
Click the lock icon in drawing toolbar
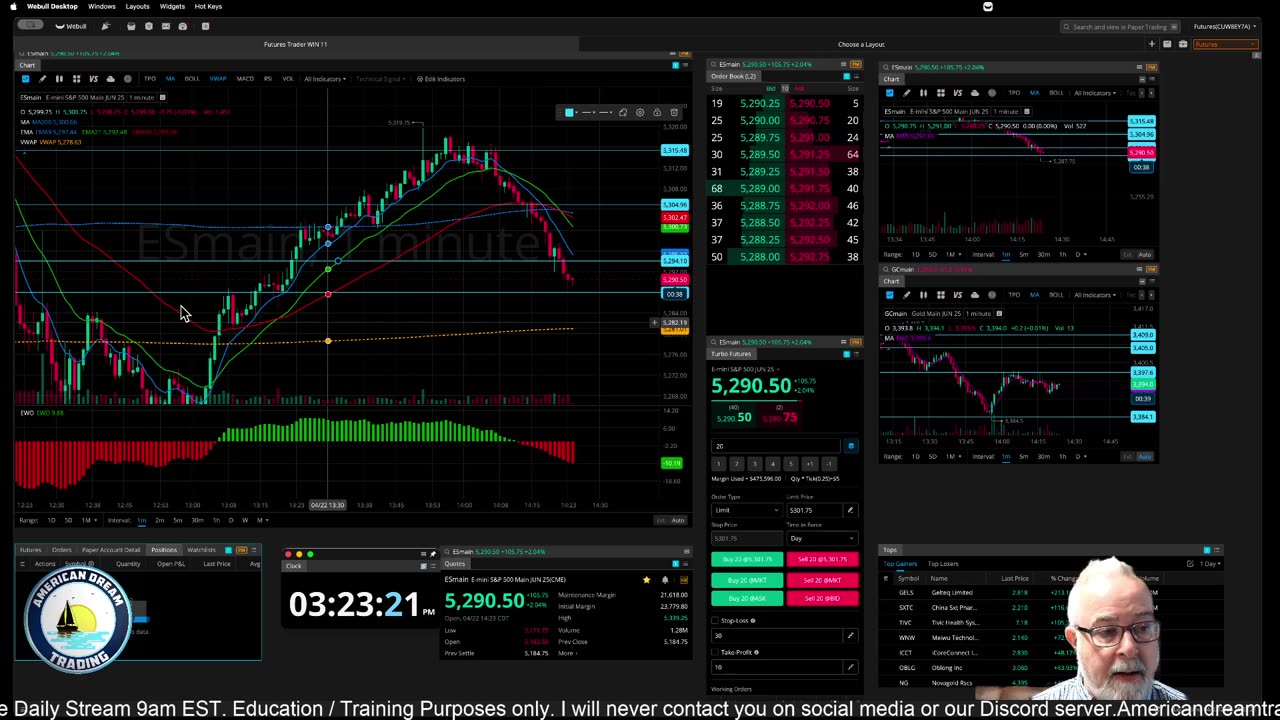click(x=657, y=112)
